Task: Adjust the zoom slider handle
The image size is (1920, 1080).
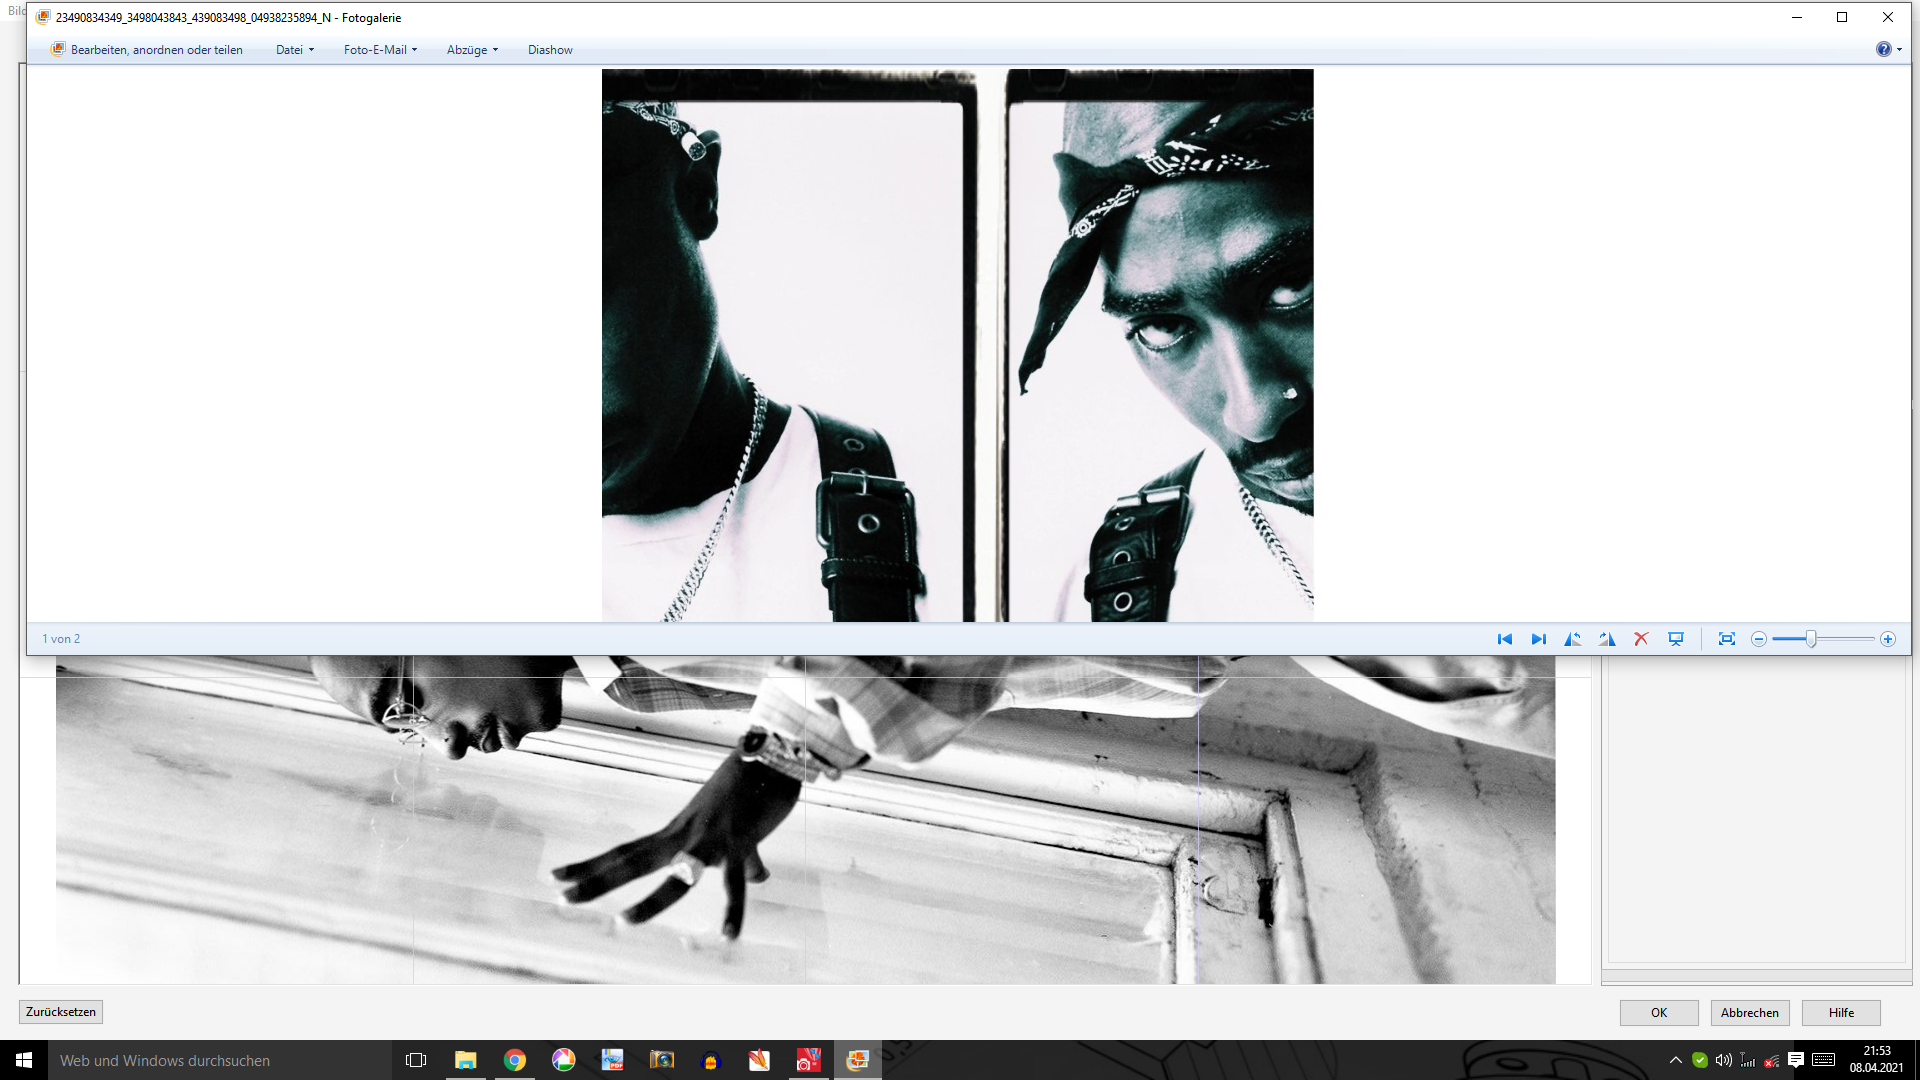Action: click(x=1811, y=639)
